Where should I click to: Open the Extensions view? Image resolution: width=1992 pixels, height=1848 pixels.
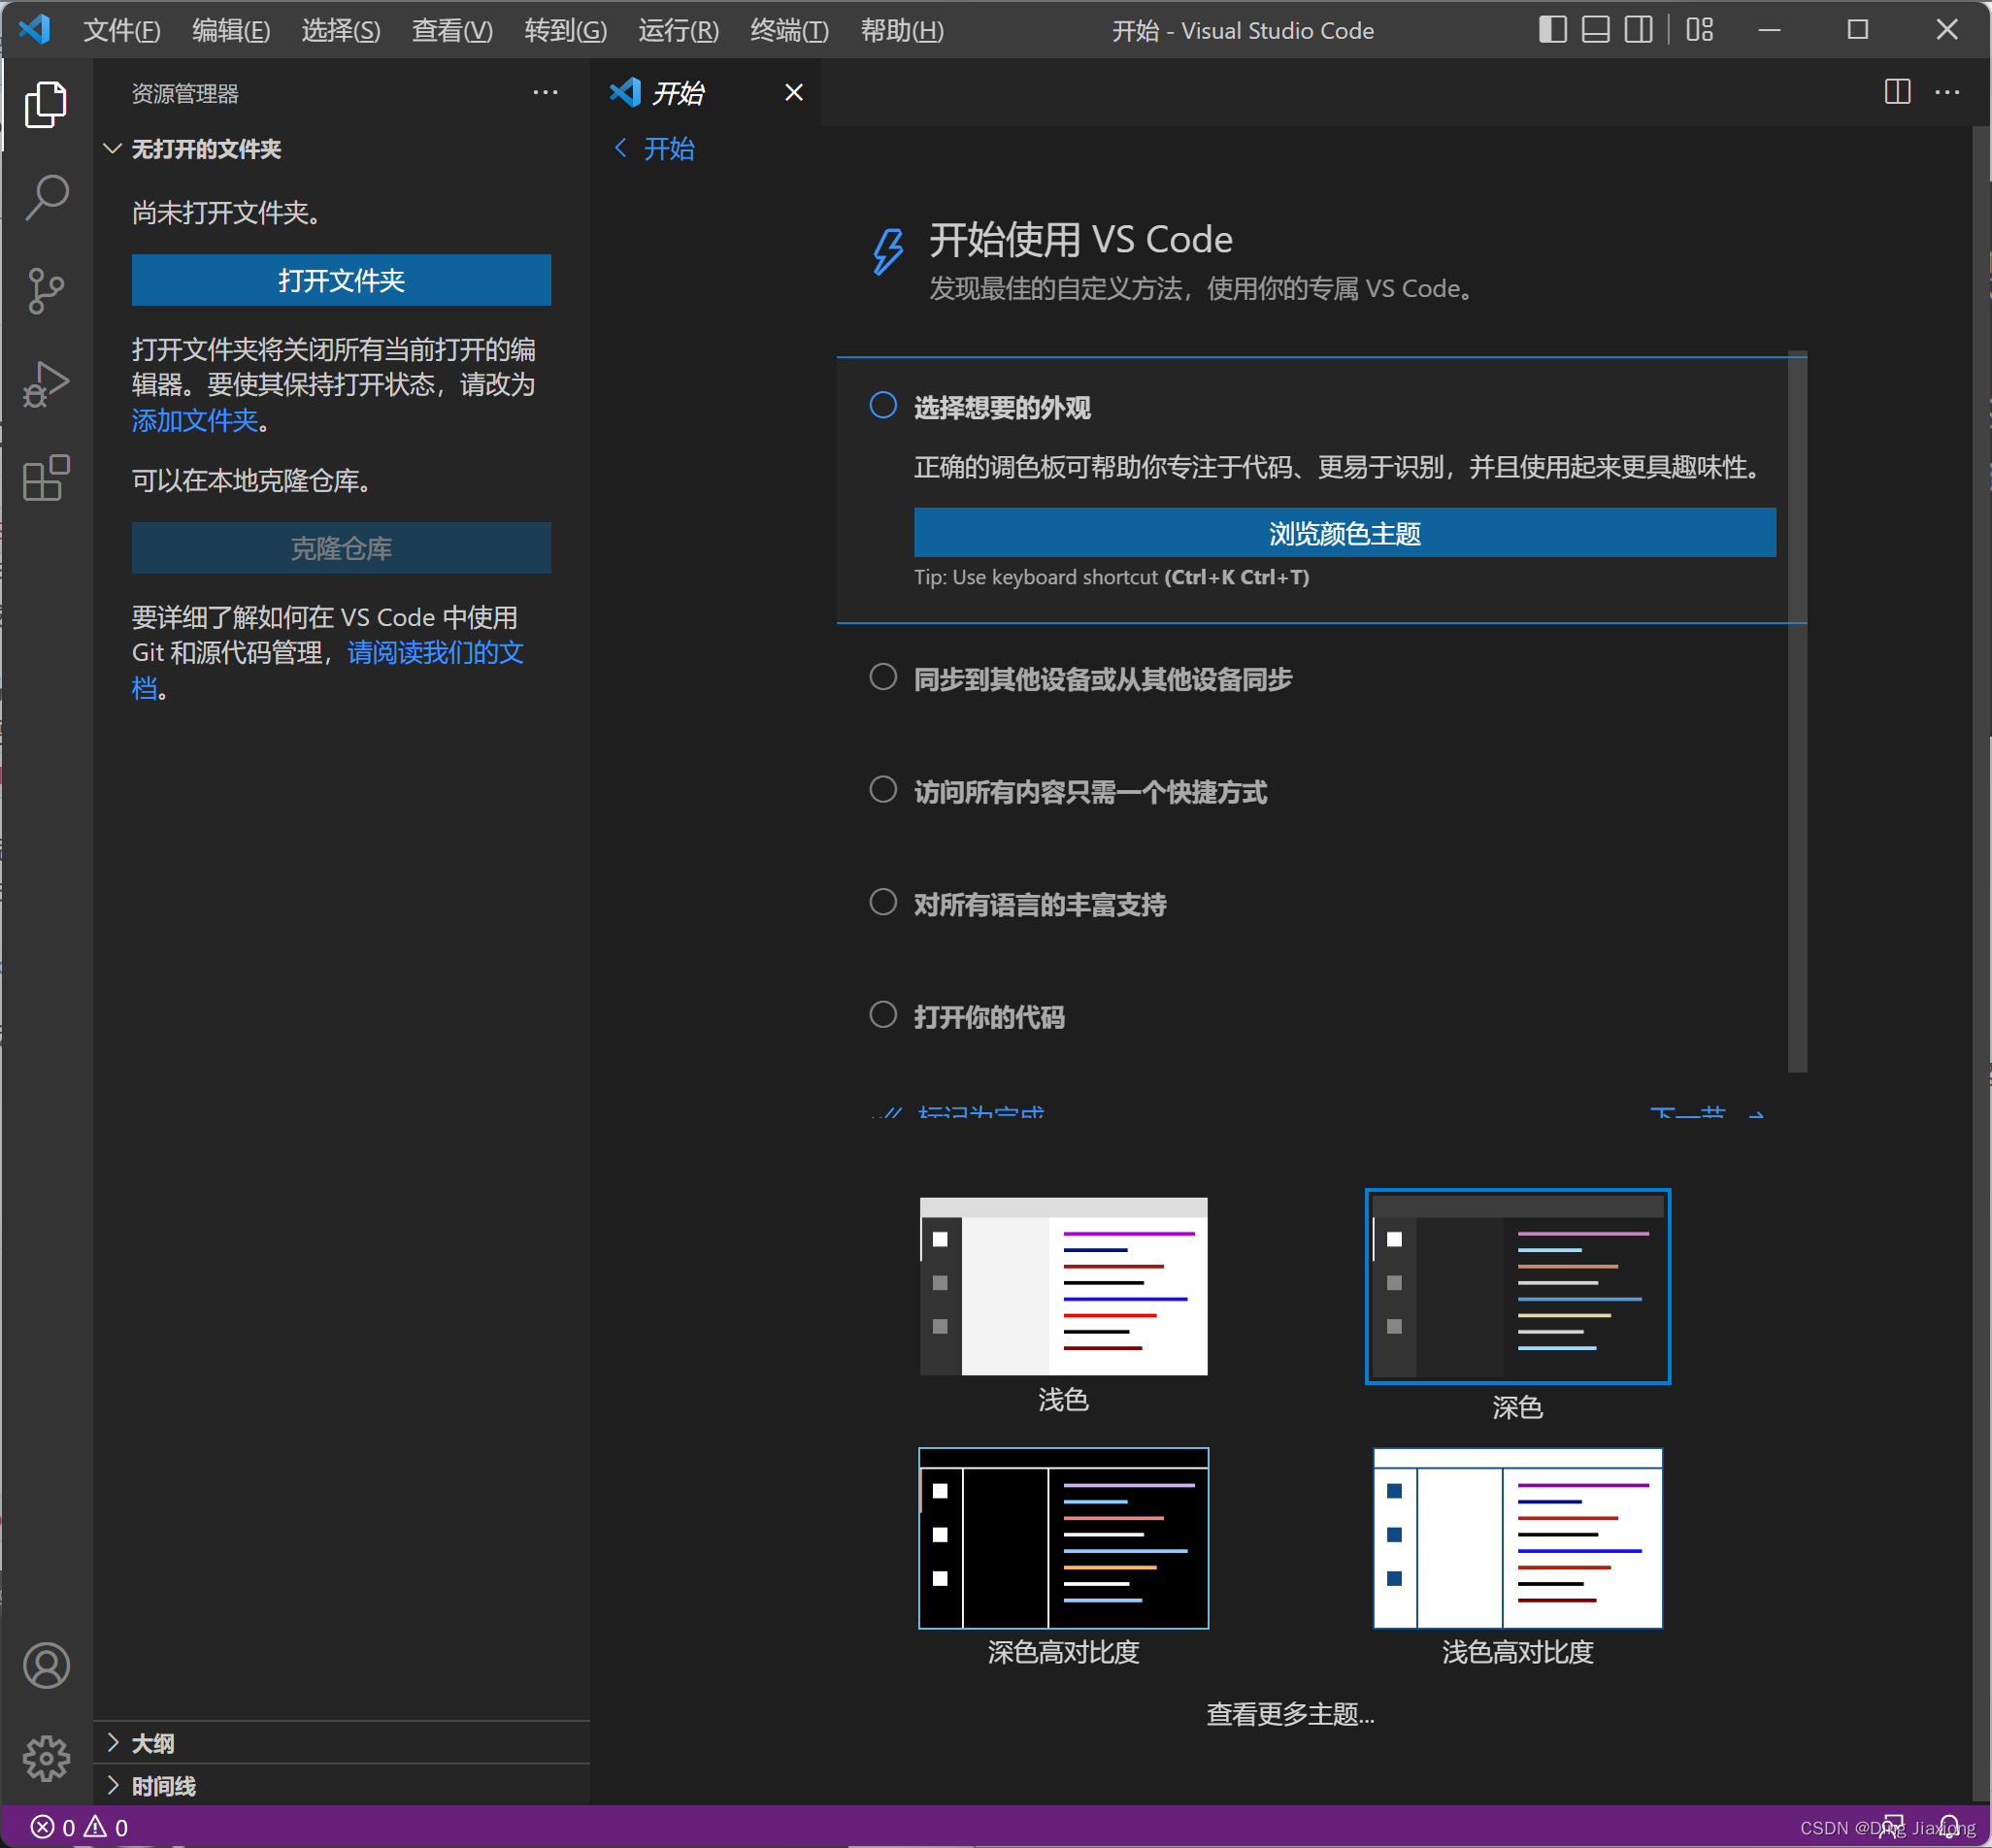coord(46,478)
